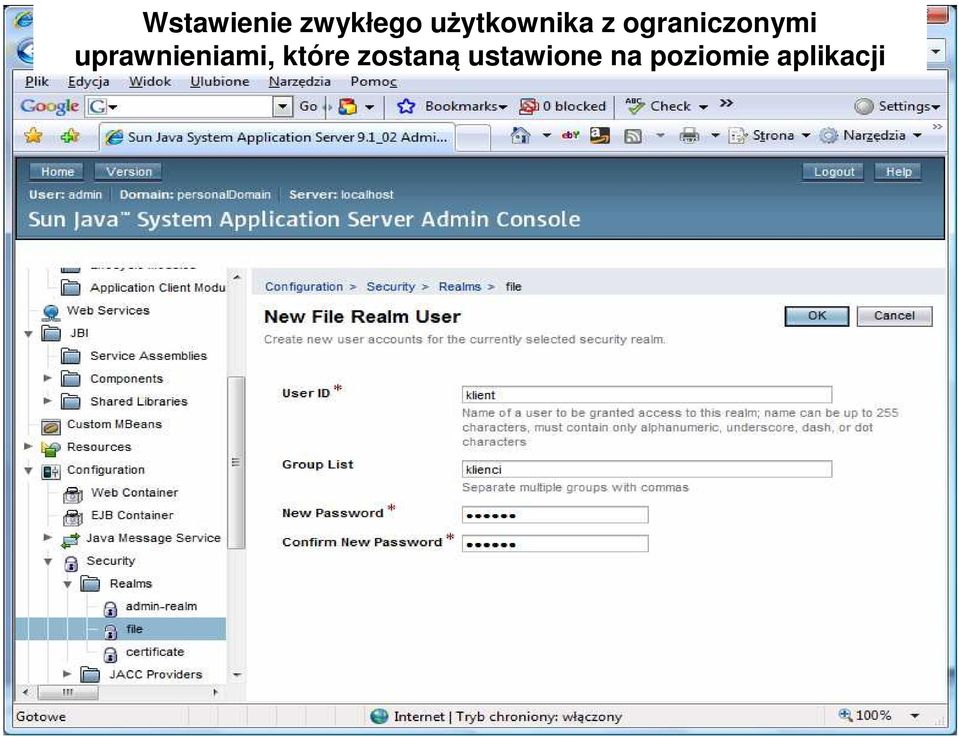The image size is (959, 737).
Task: Click the browser Home icon
Action: click(x=520, y=135)
